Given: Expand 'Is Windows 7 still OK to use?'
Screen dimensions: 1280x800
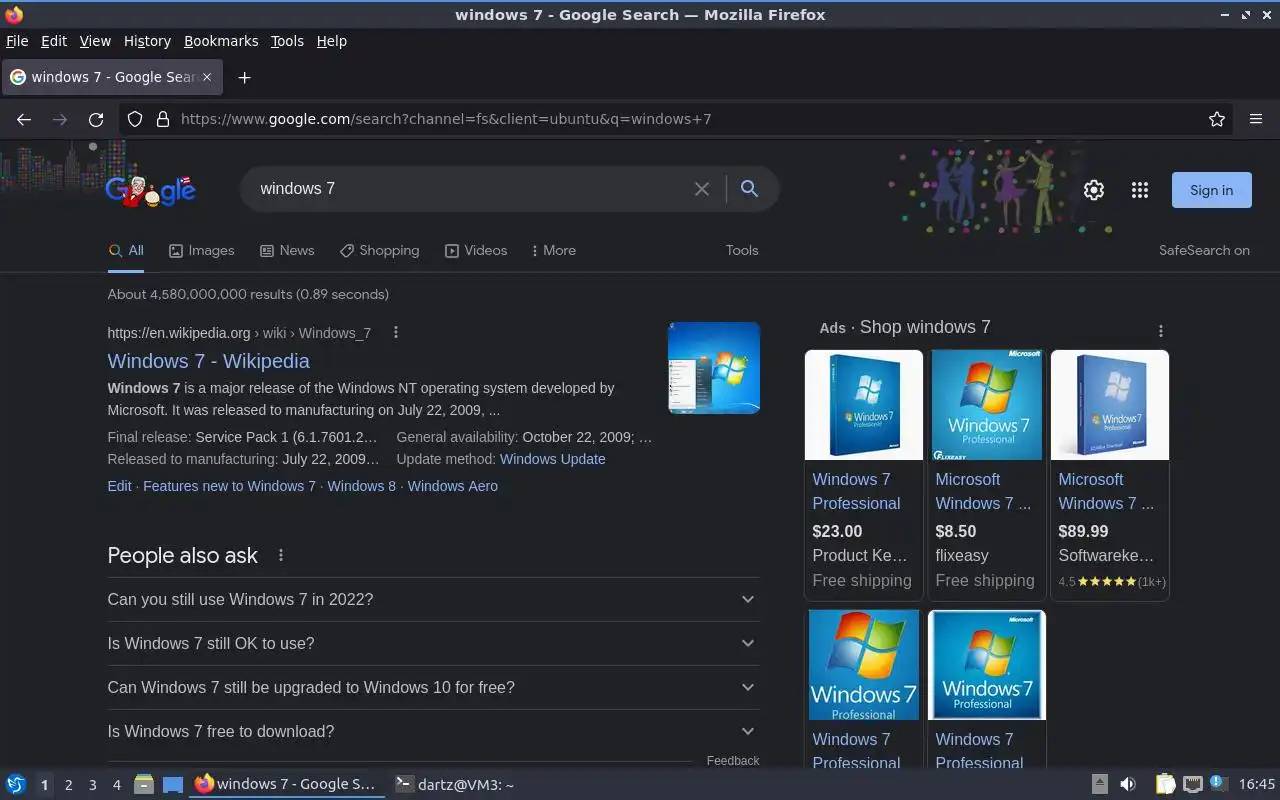Looking at the screenshot, I should tap(433, 643).
